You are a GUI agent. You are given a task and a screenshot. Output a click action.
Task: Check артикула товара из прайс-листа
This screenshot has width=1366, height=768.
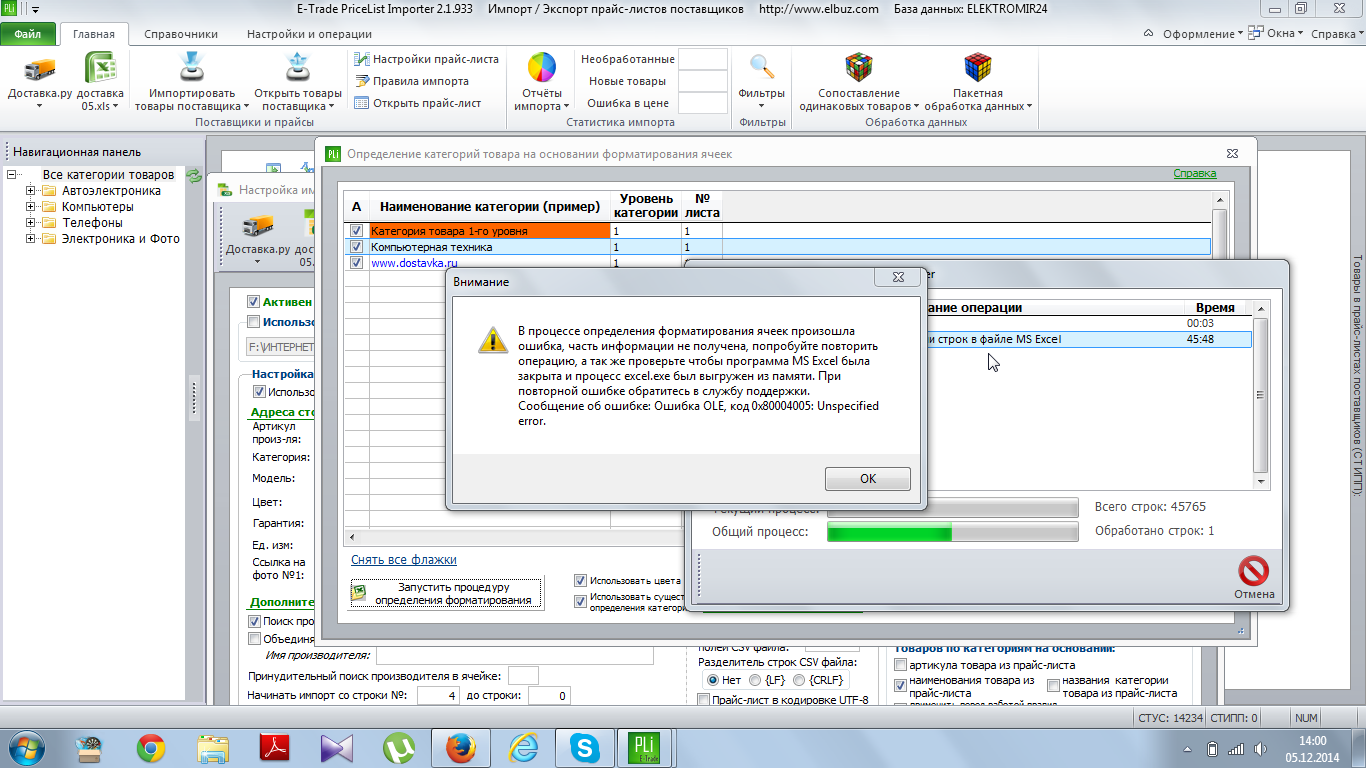point(901,665)
